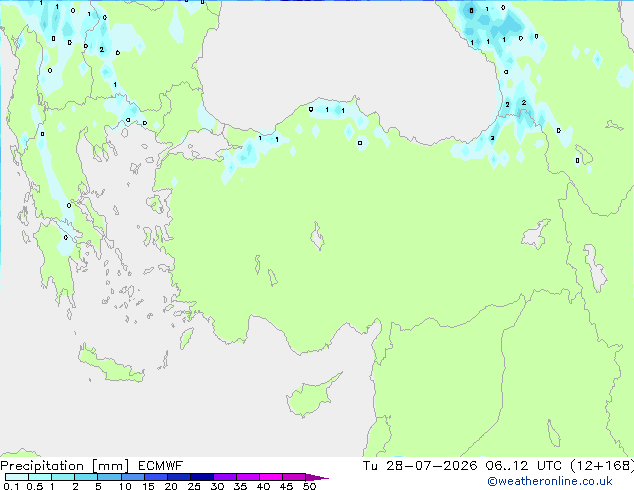634x490 pixels.
Task: Click the legend value "50"
Action: (x=309, y=486)
